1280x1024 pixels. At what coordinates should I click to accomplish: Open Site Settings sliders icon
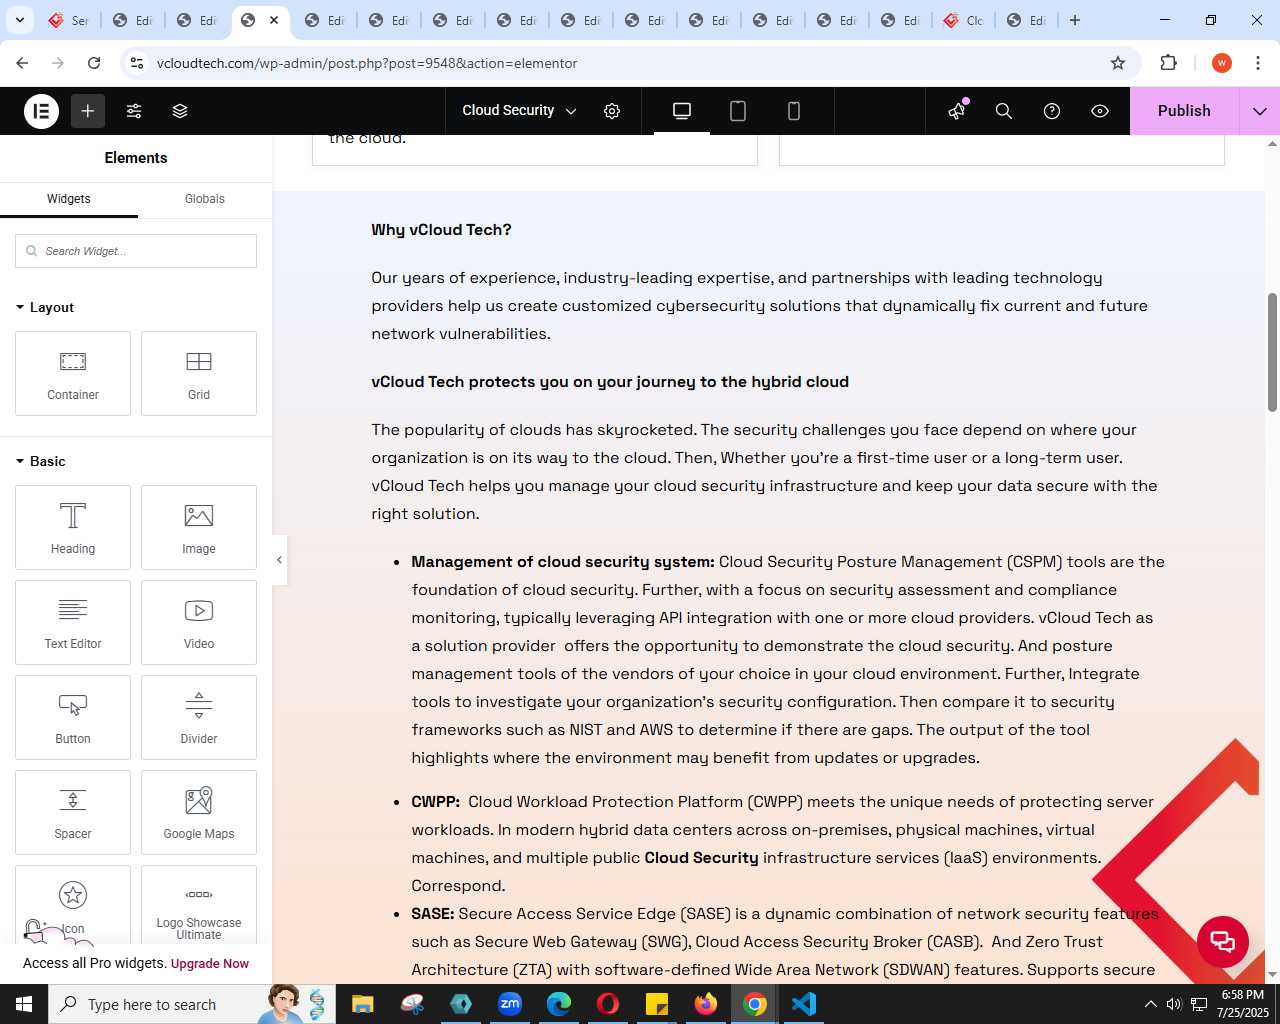coord(134,111)
